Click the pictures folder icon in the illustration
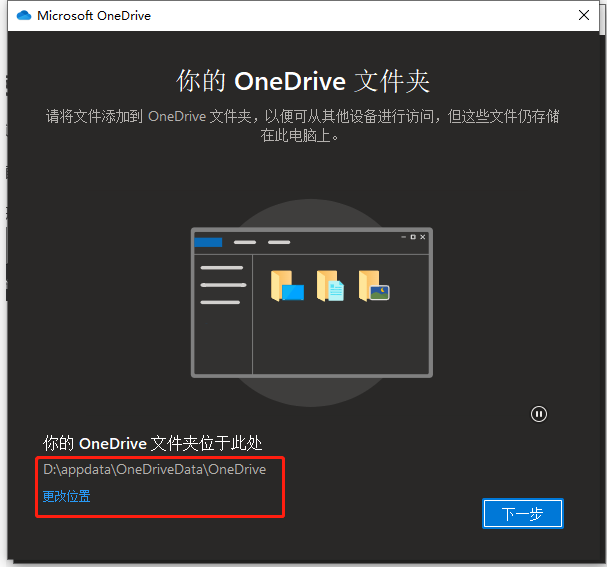The width and height of the screenshot is (607, 567). [x=374, y=286]
